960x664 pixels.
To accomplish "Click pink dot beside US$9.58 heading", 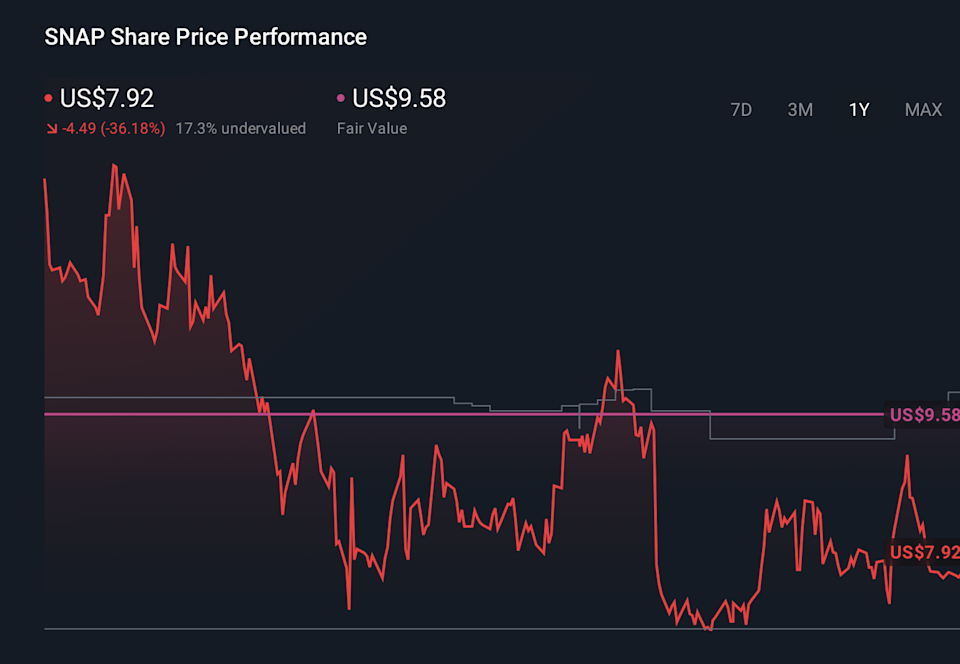I will (x=341, y=98).
